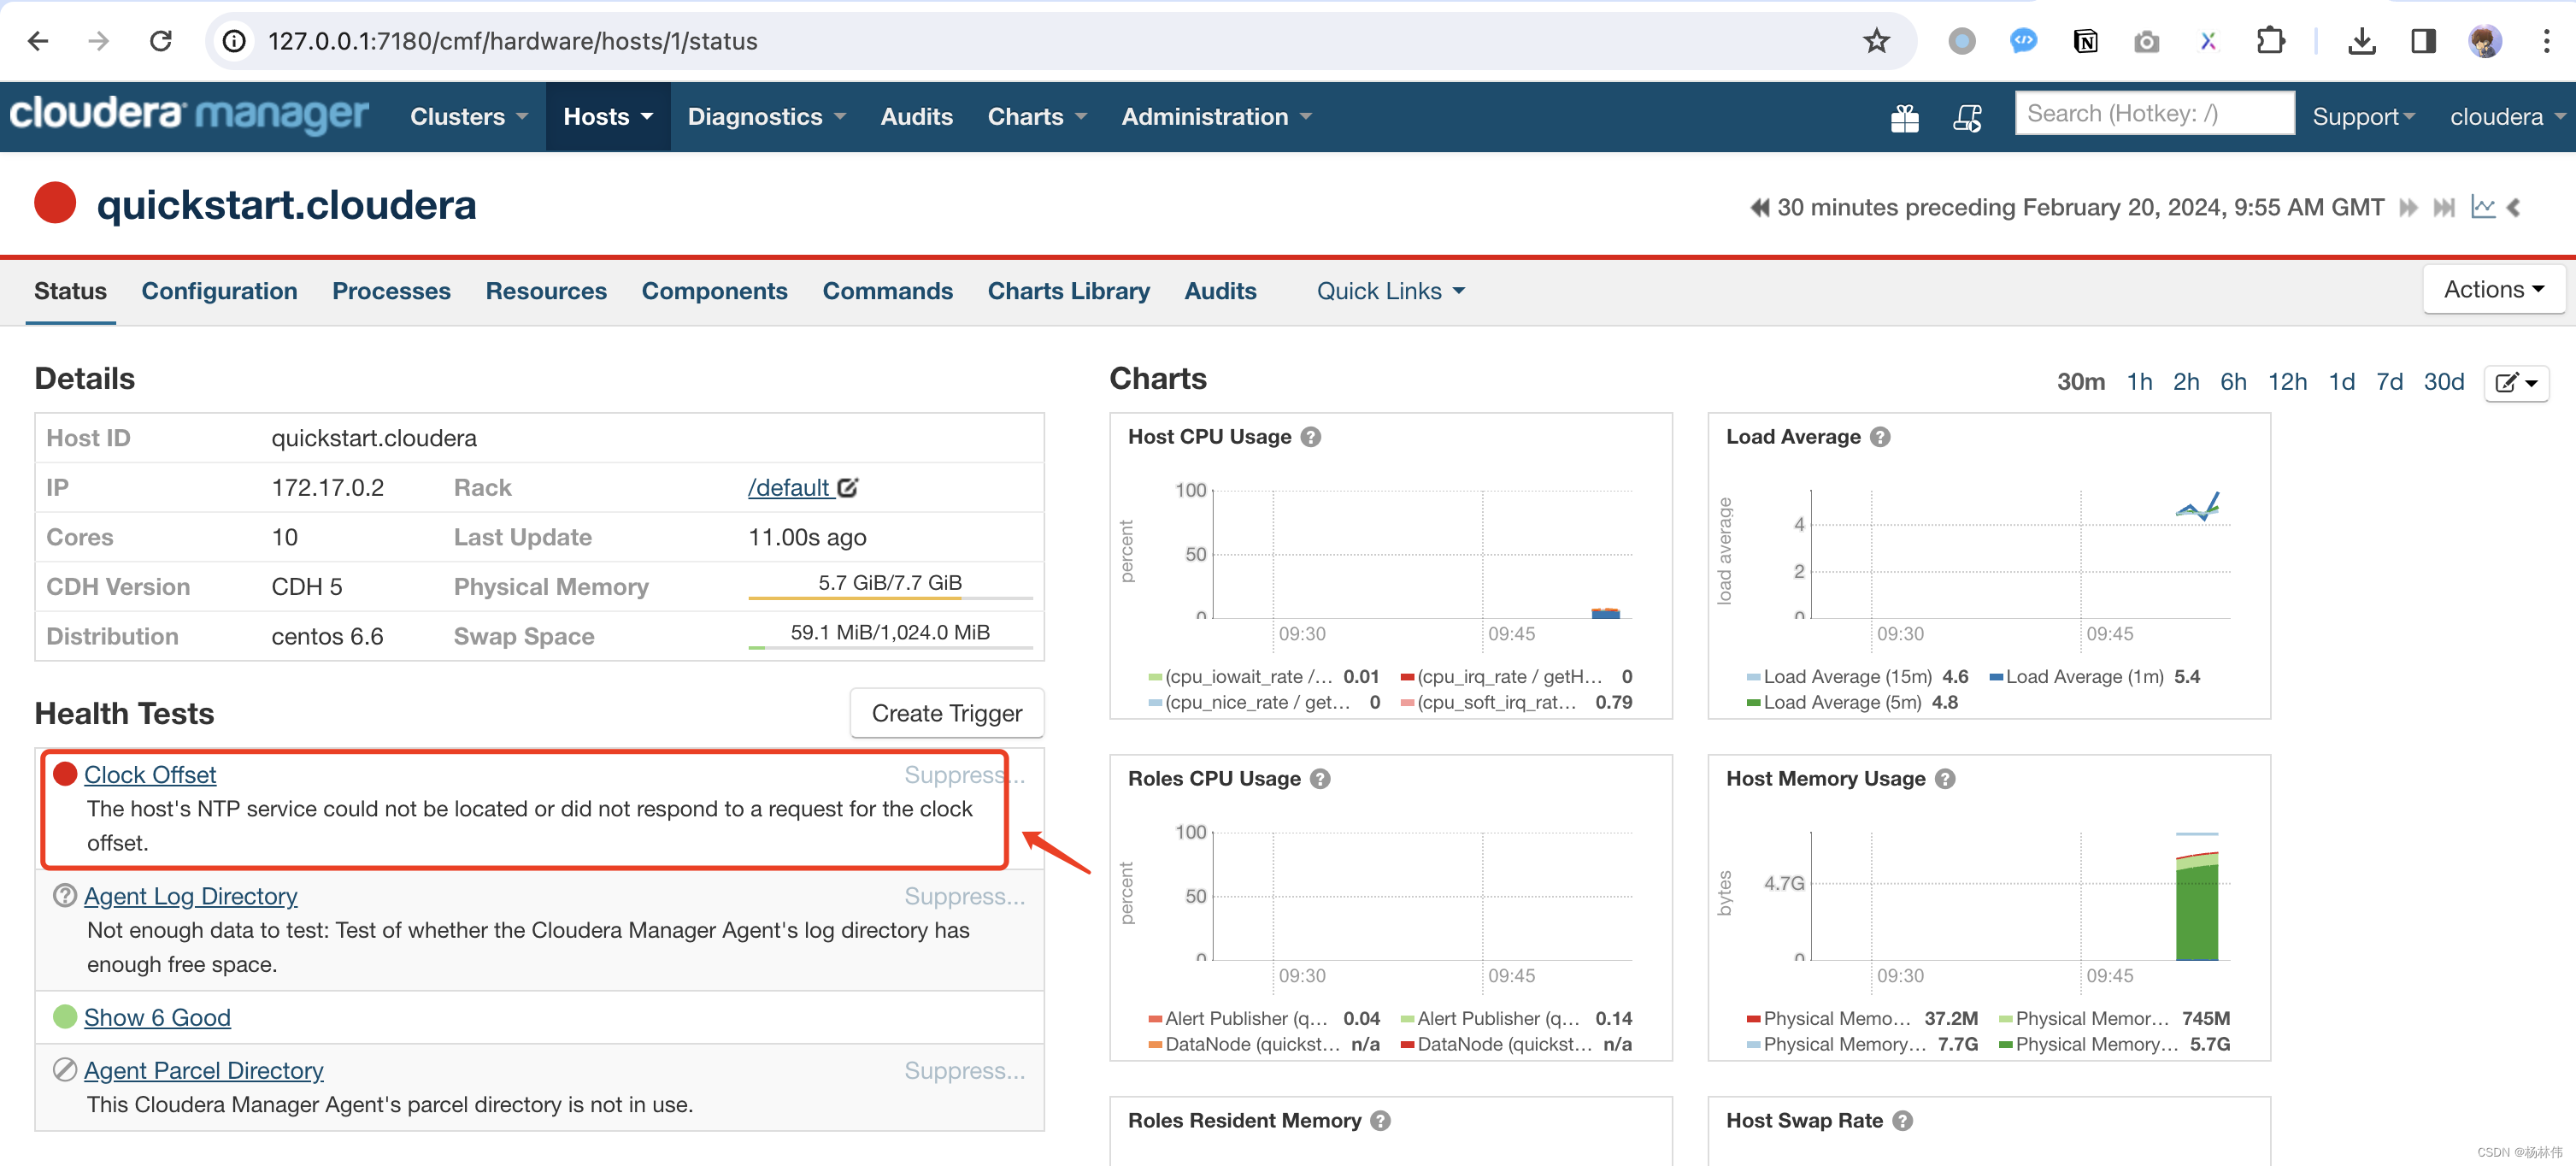Select the 1h chart time range
This screenshot has height=1166, width=2576.
2138,382
